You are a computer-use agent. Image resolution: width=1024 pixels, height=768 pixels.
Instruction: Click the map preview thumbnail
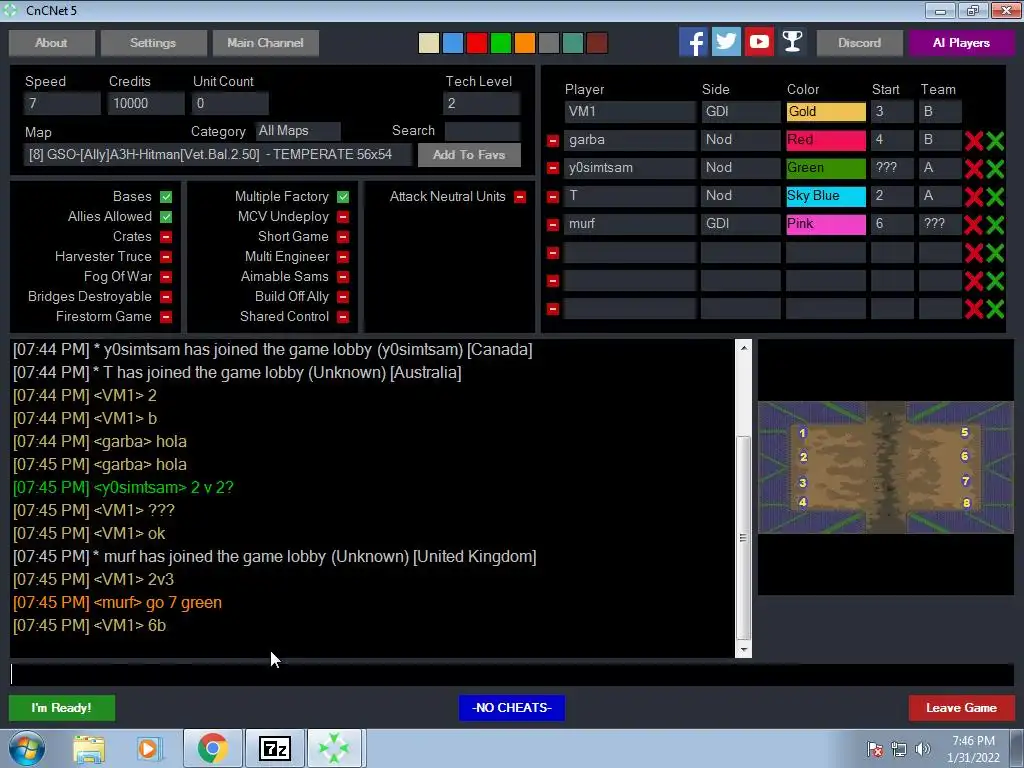click(x=886, y=467)
